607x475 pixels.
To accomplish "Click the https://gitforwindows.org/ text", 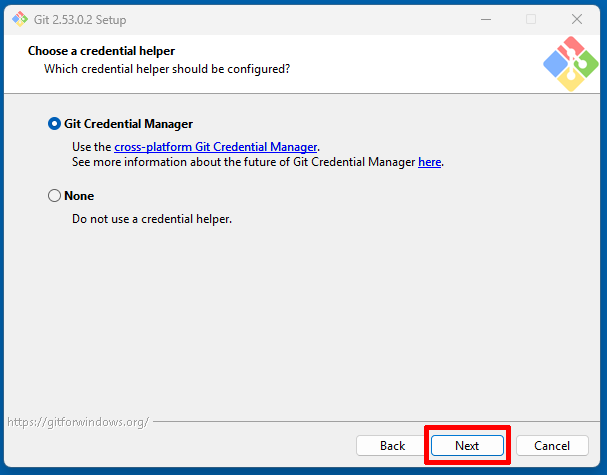I will coord(78,422).
